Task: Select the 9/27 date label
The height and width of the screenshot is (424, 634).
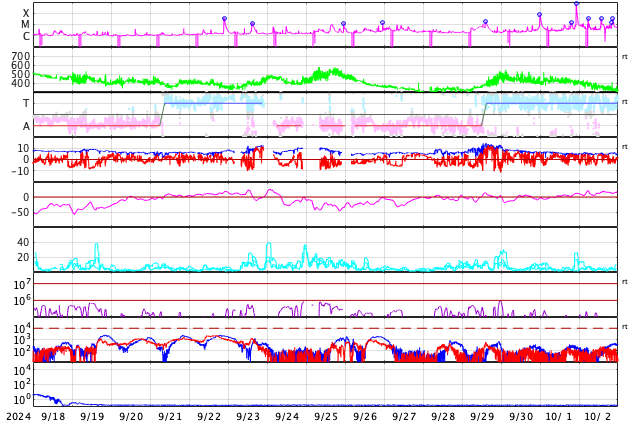Action: point(404,417)
